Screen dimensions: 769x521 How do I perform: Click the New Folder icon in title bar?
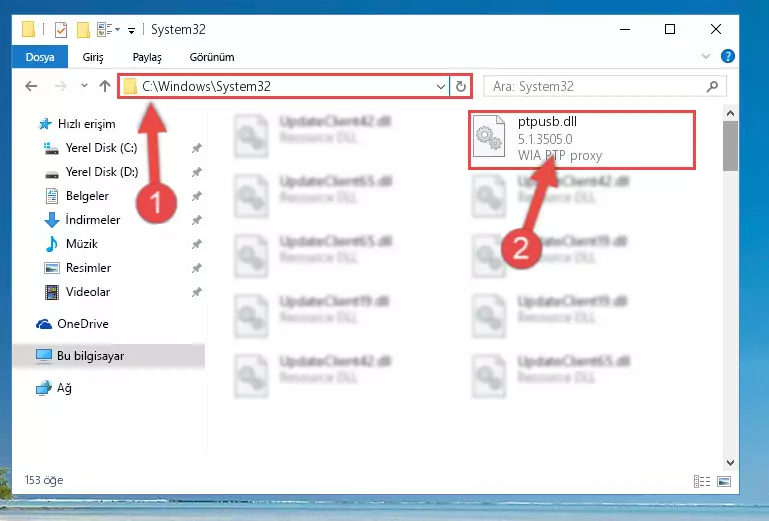(x=83, y=30)
